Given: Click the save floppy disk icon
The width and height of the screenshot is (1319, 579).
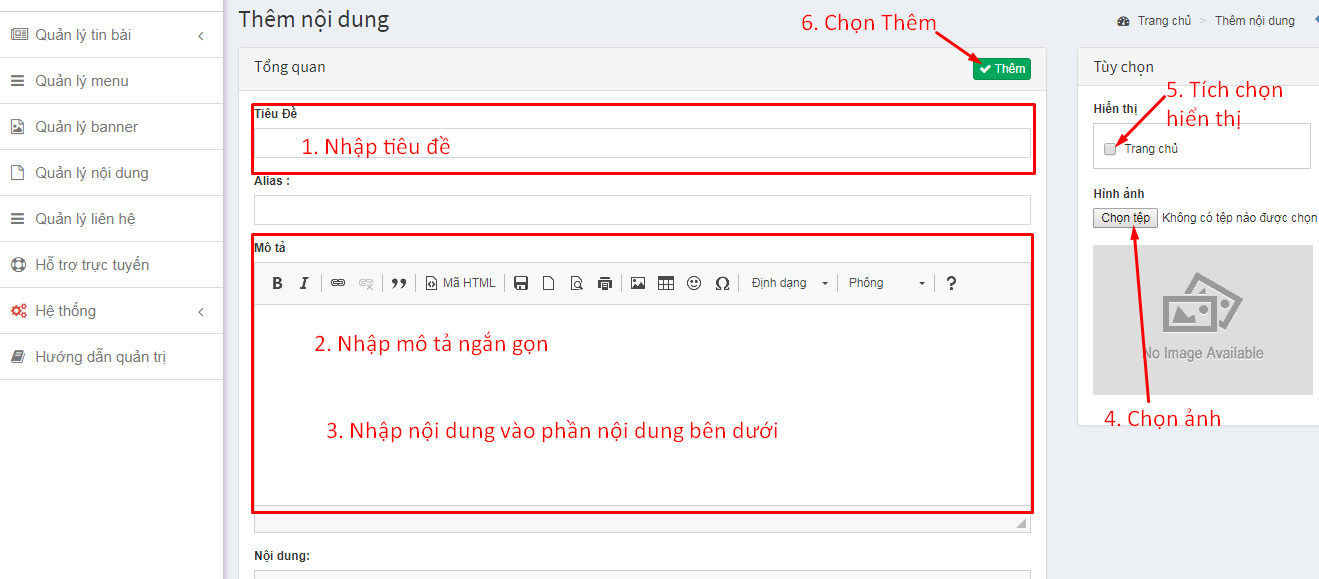Looking at the screenshot, I should point(521,283).
